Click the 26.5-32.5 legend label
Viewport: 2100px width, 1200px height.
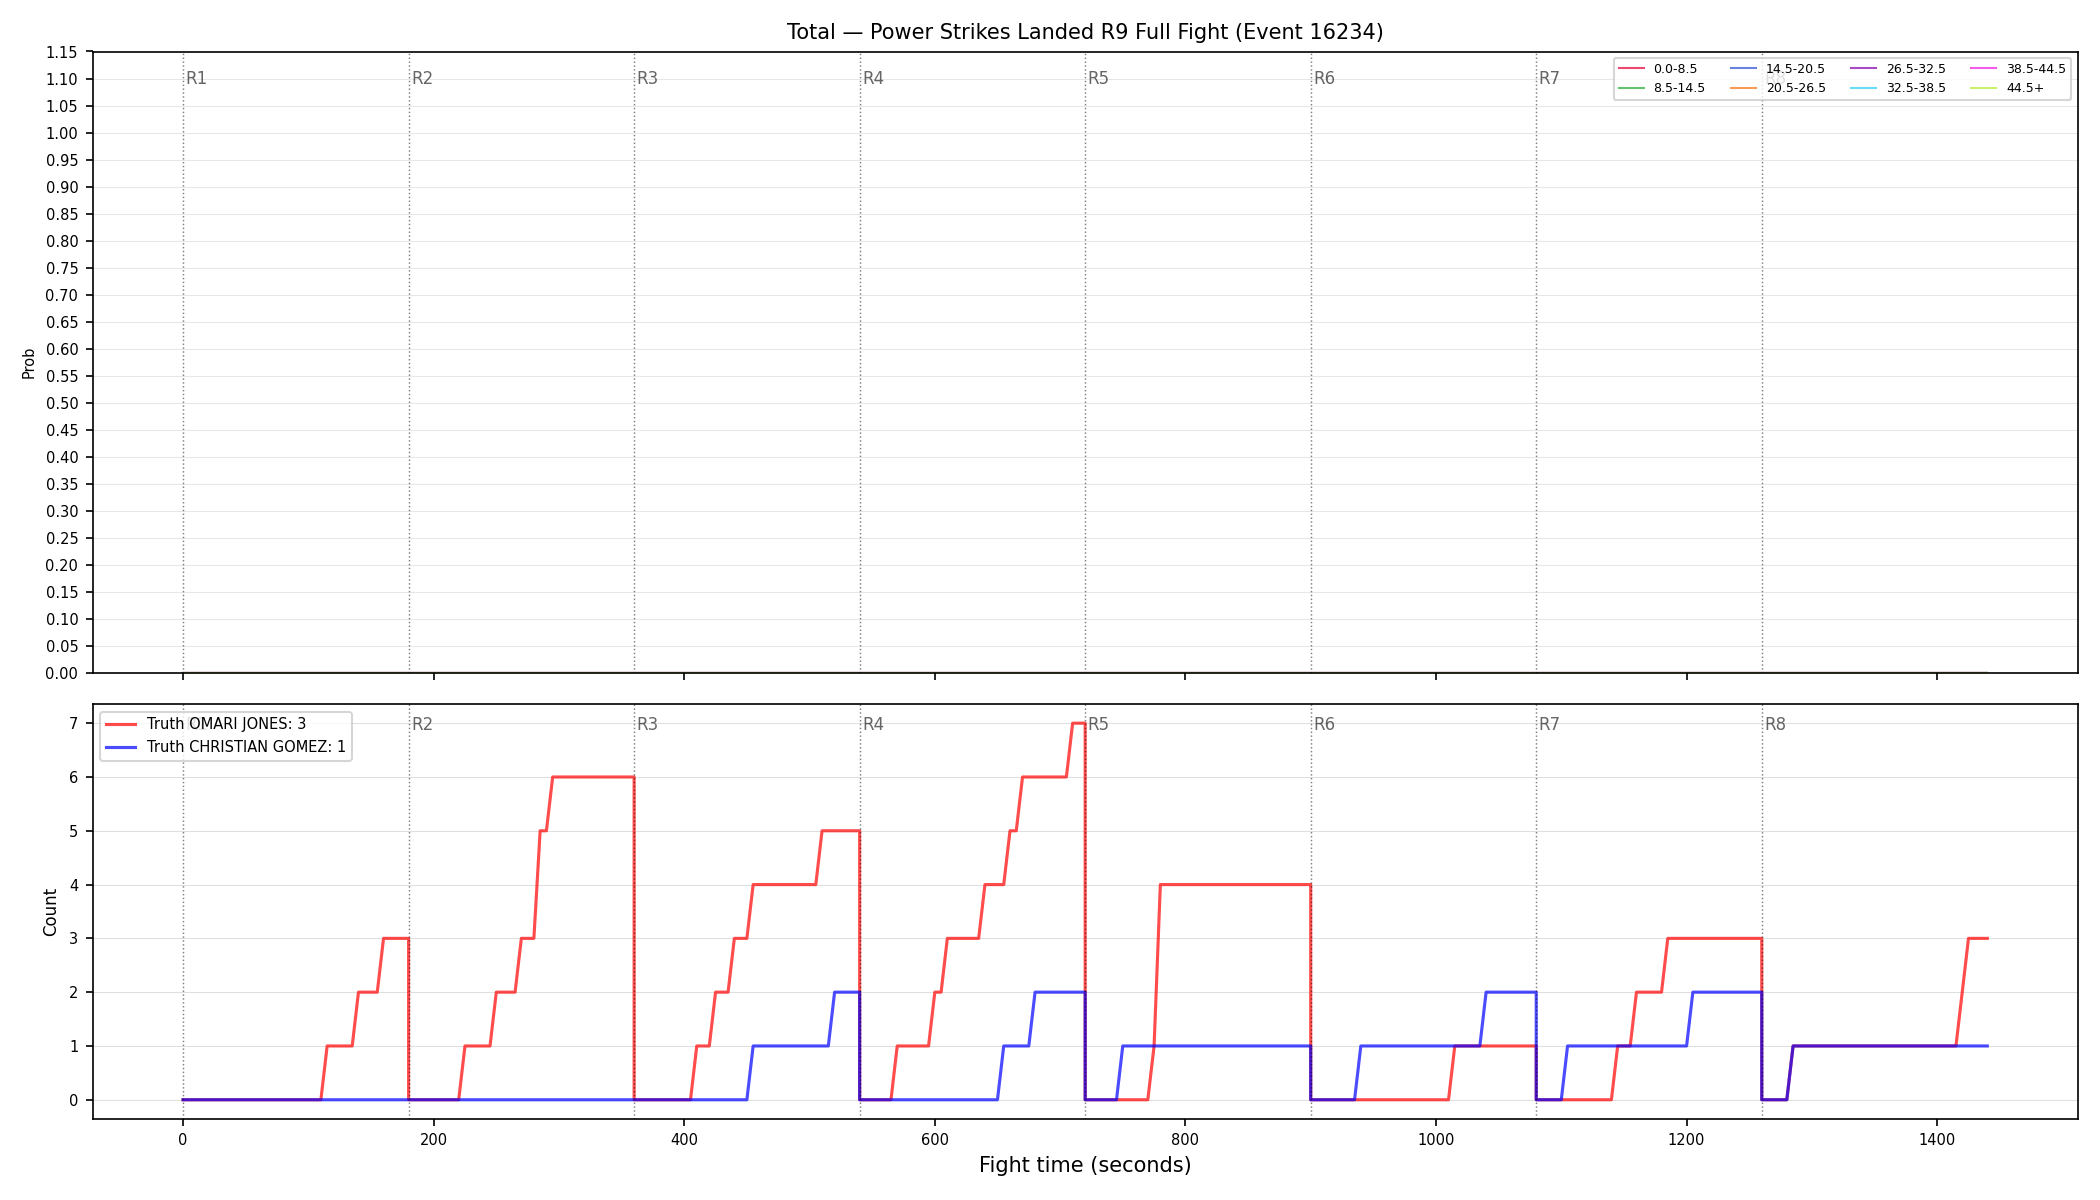click(x=1916, y=69)
